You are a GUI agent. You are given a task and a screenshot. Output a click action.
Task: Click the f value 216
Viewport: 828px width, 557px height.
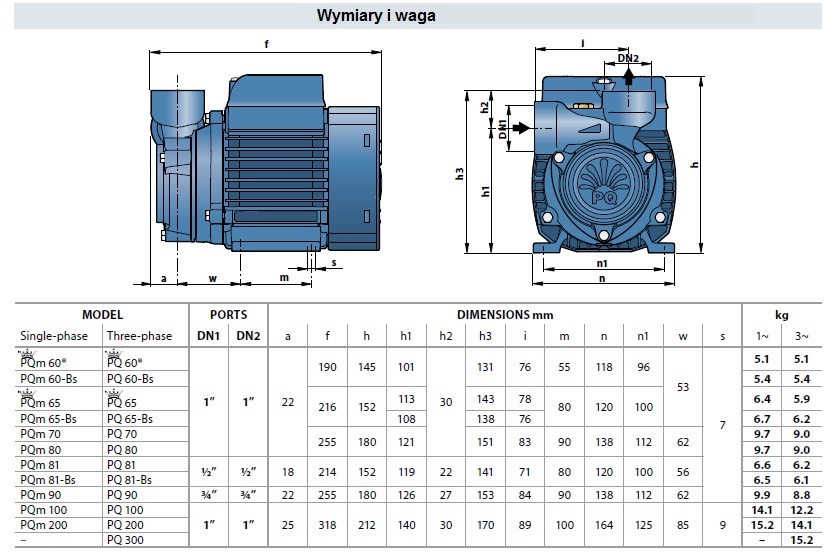tap(327, 407)
